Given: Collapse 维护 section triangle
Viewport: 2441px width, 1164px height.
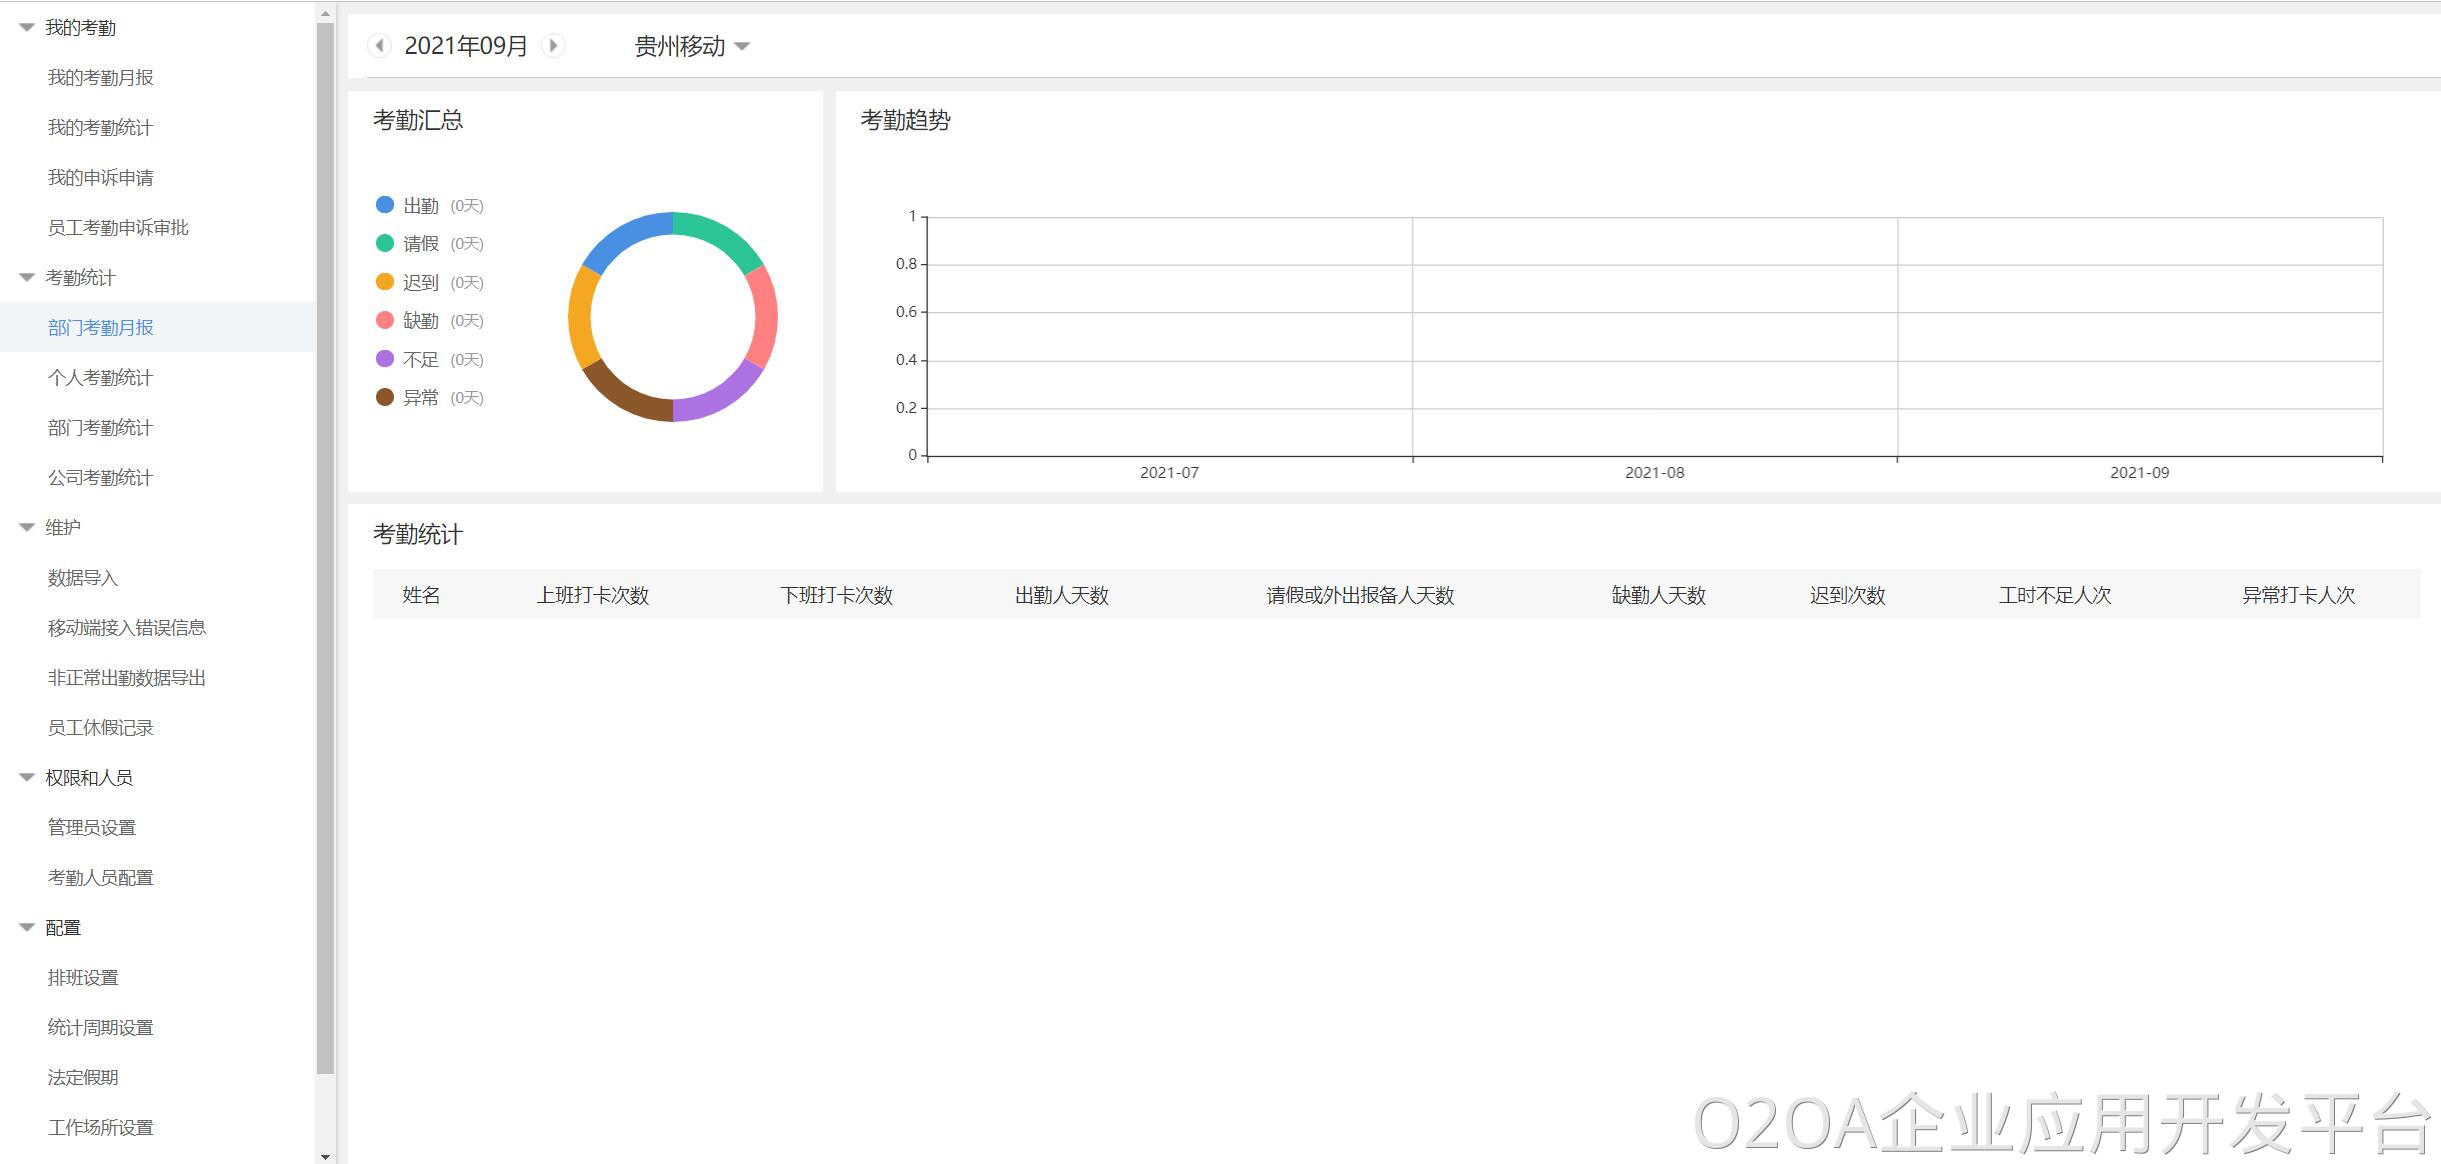Looking at the screenshot, I should tap(27, 528).
